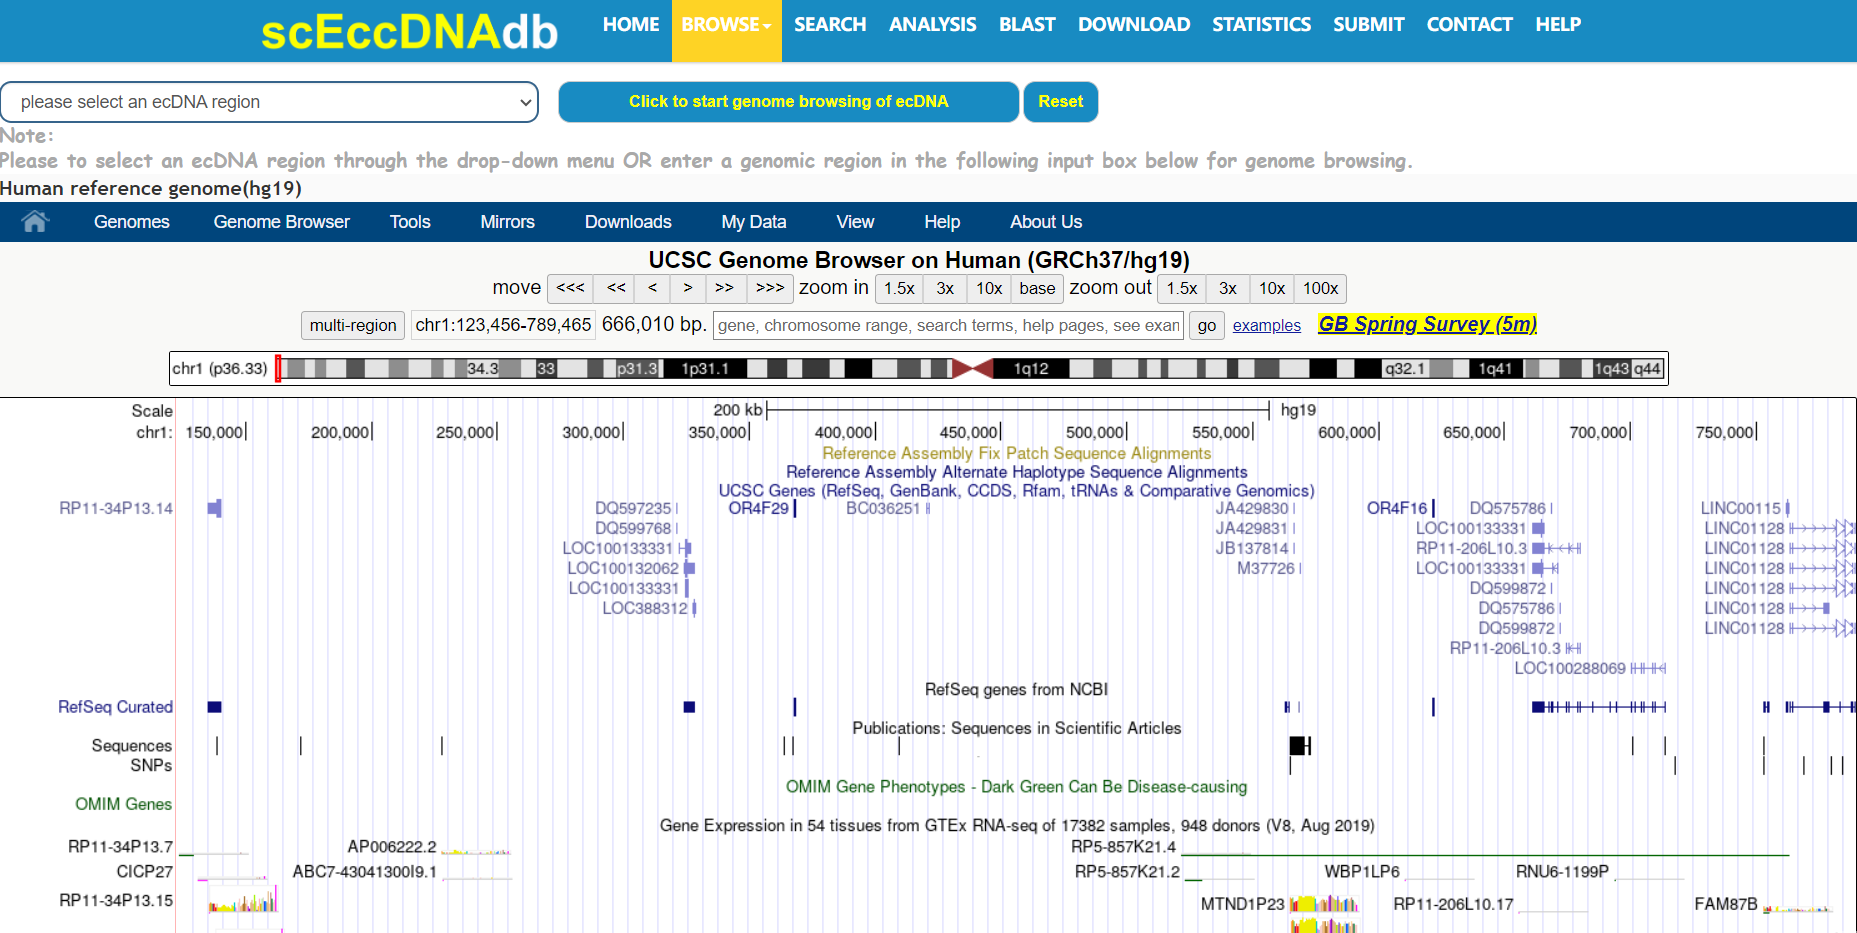The image size is (1857, 933).
Task: Zoom out 10x
Action: (x=1272, y=288)
